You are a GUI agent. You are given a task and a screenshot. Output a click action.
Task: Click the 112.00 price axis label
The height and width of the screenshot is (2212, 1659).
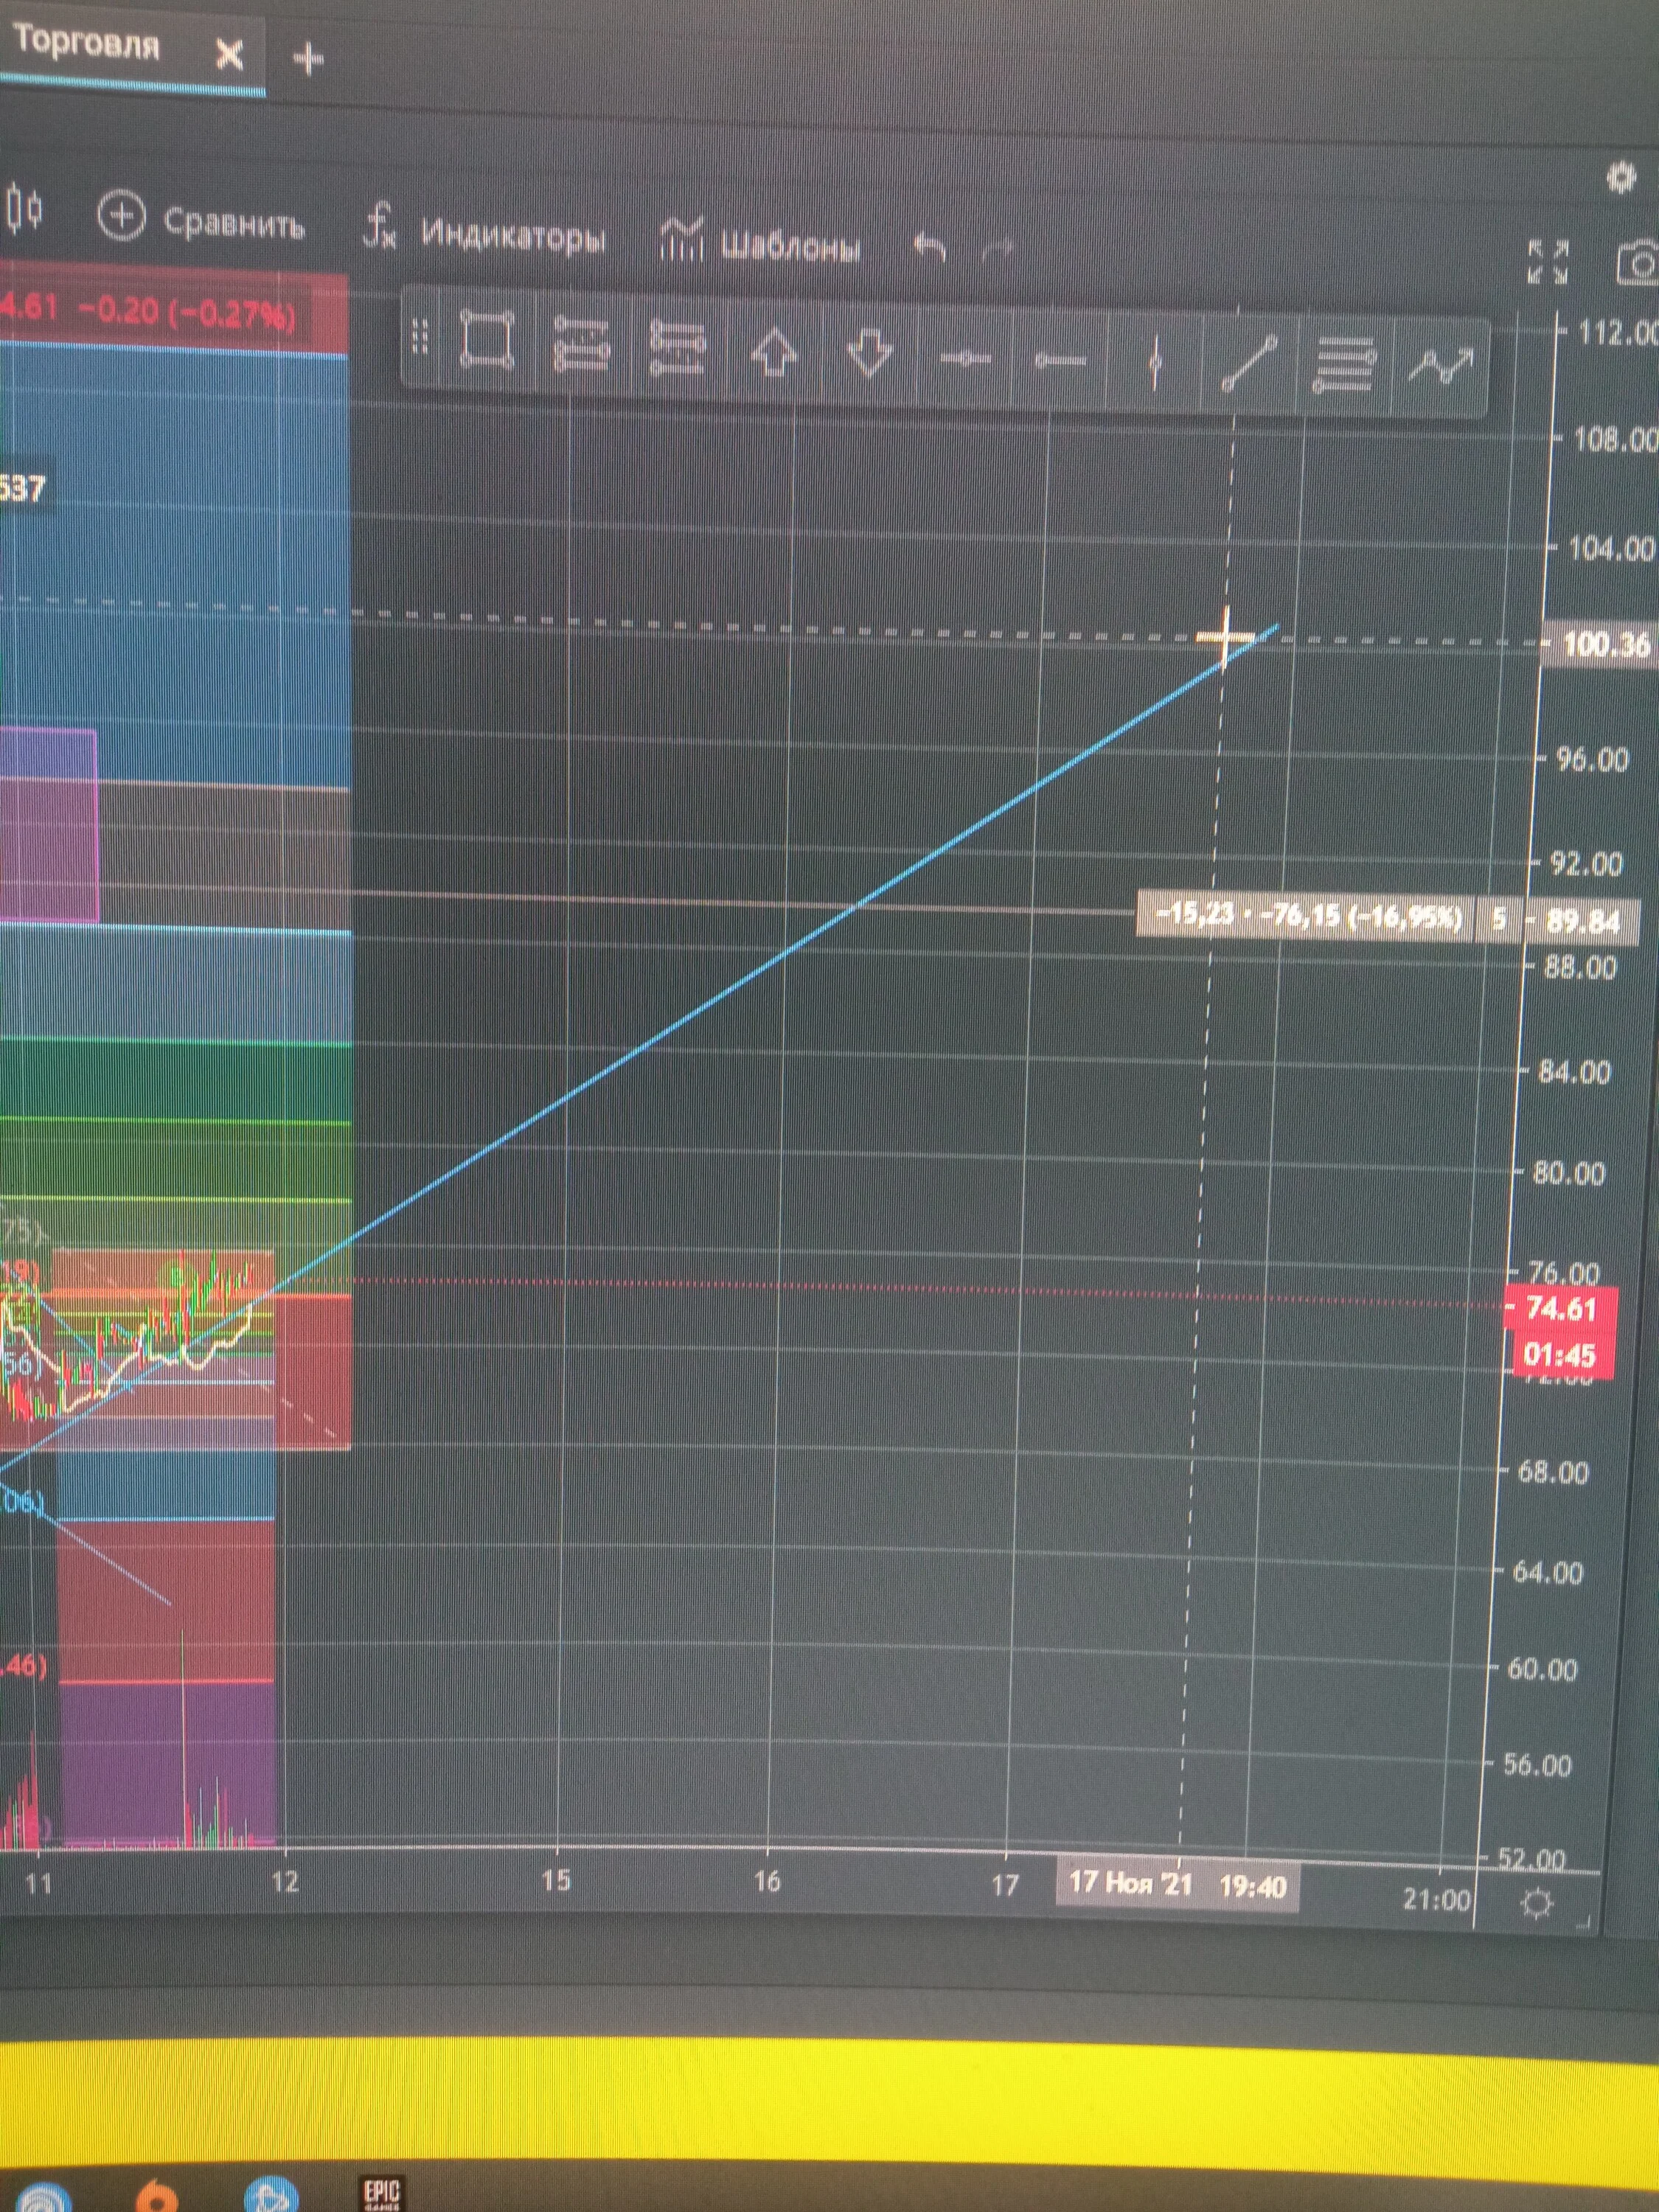pyautogui.click(x=1617, y=332)
